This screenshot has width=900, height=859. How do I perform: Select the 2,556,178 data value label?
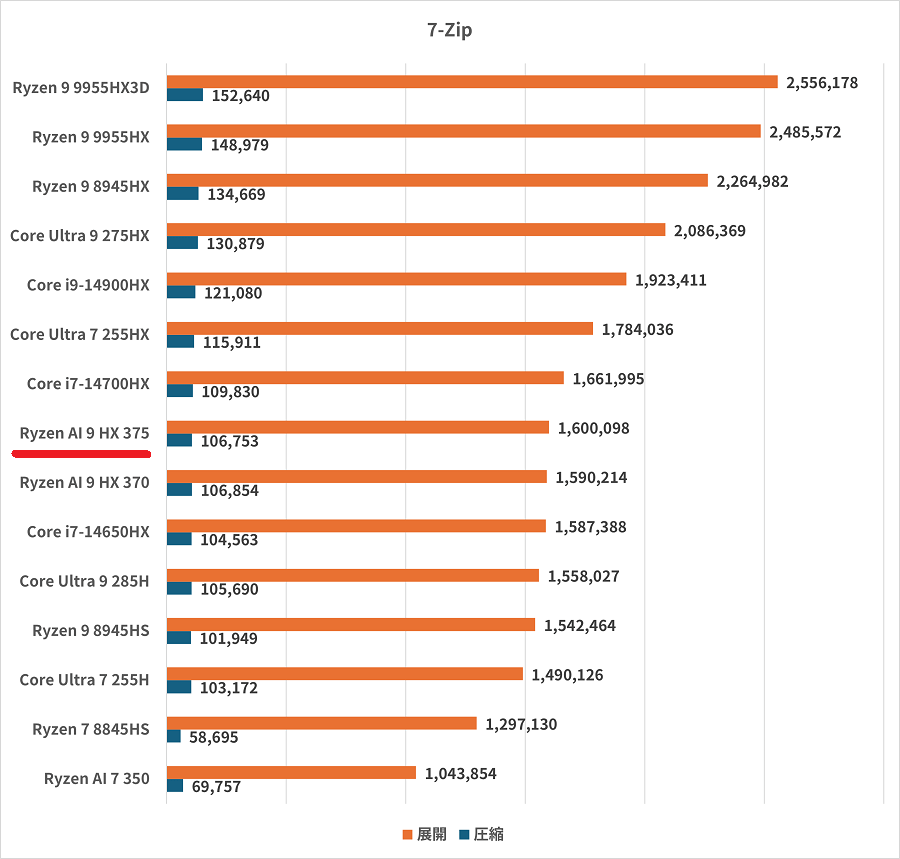click(822, 82)
